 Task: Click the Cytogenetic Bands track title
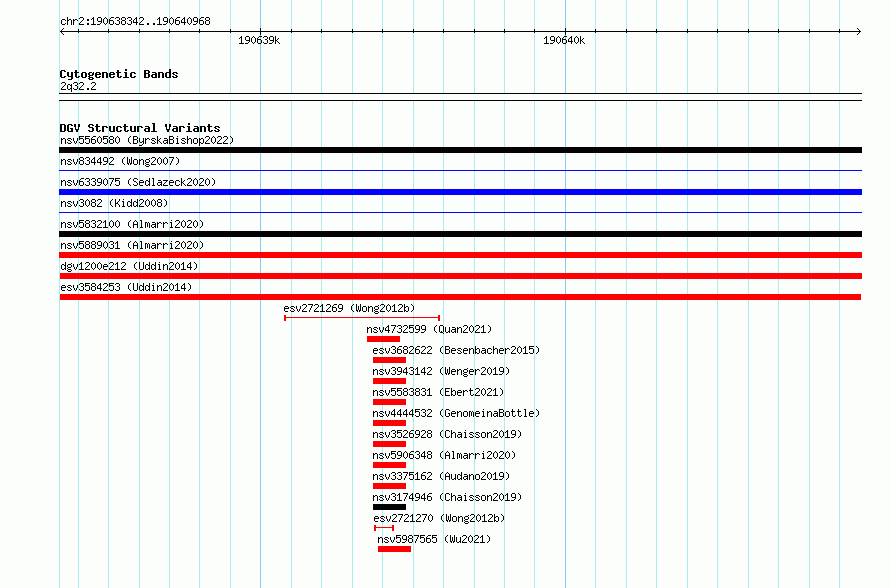[x=119, y=74]
